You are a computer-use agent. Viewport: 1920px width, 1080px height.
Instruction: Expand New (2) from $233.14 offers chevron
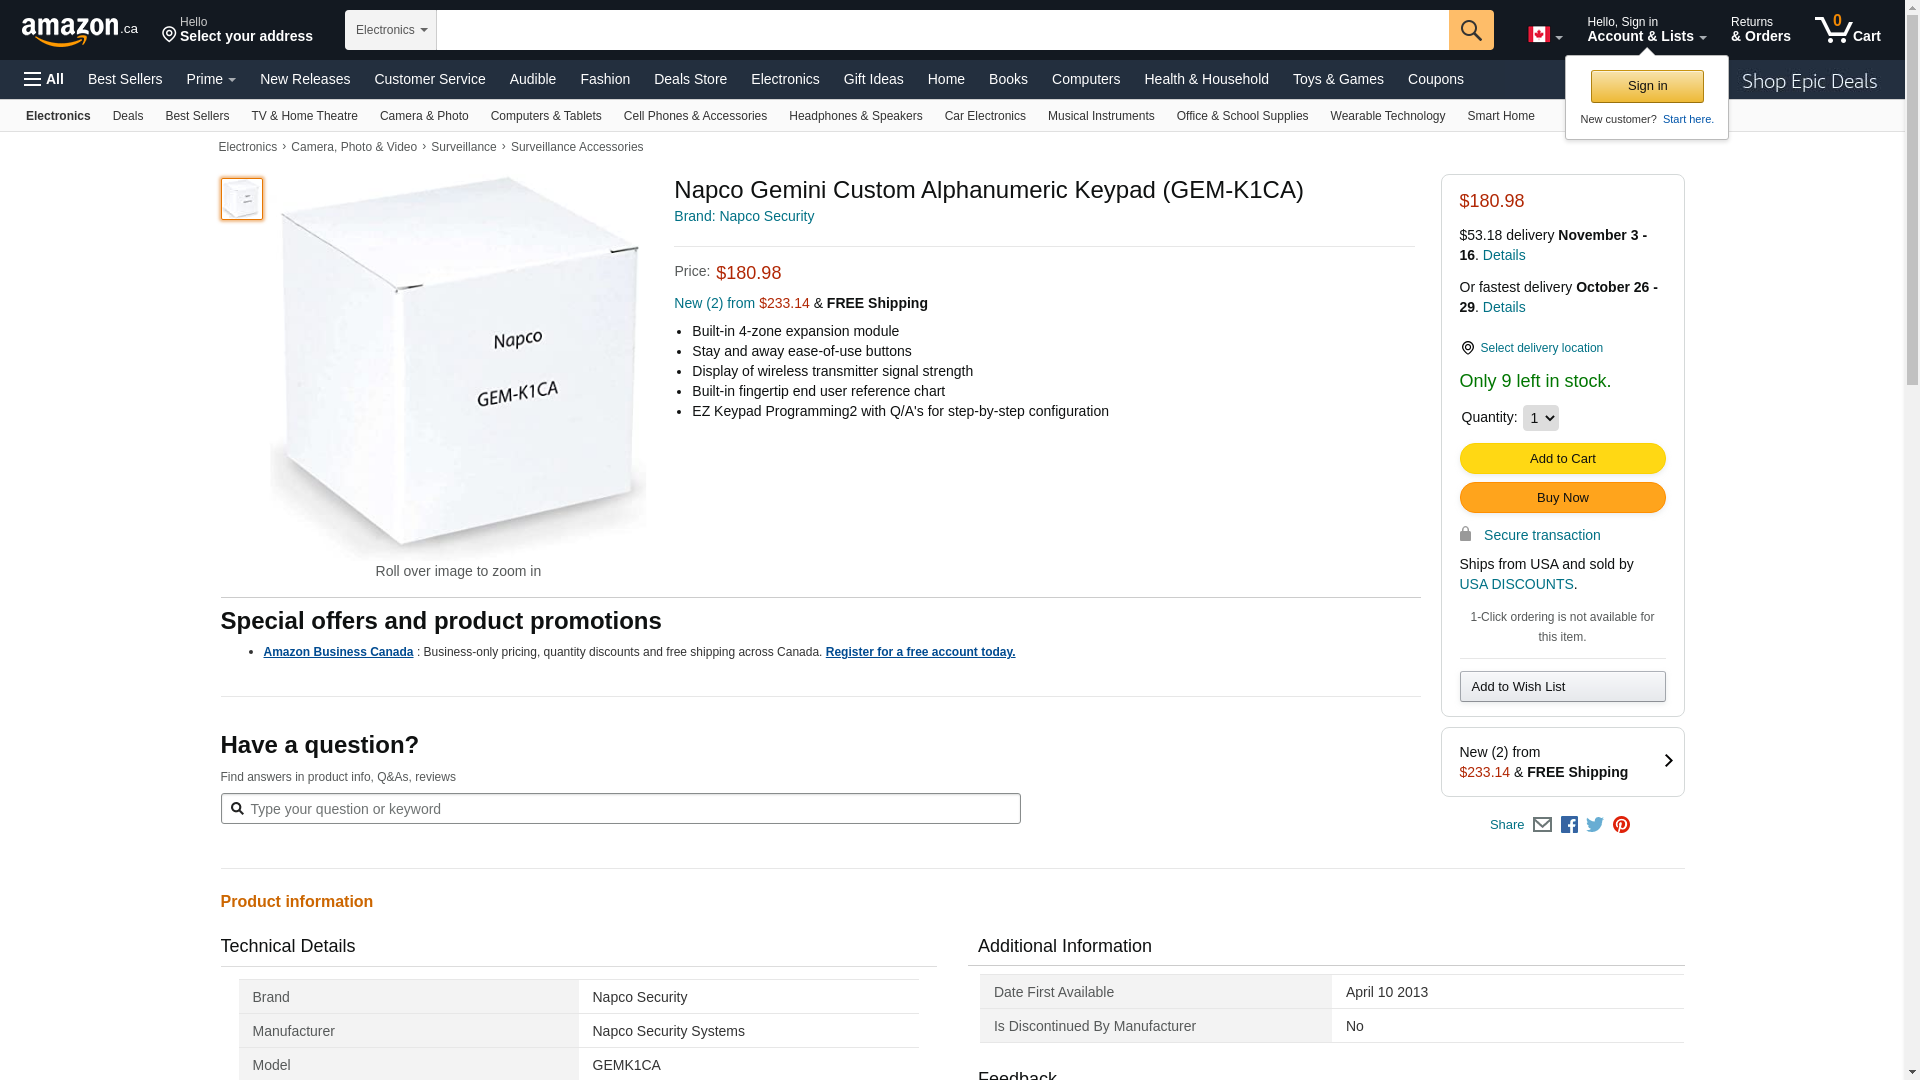pos(1668,761)
